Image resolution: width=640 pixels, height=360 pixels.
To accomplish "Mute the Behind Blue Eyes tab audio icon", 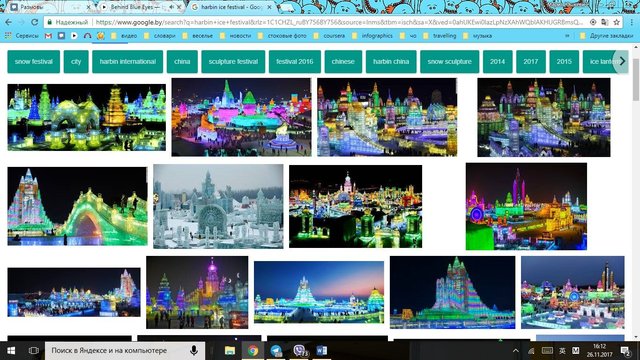I will tap(171, 7).
